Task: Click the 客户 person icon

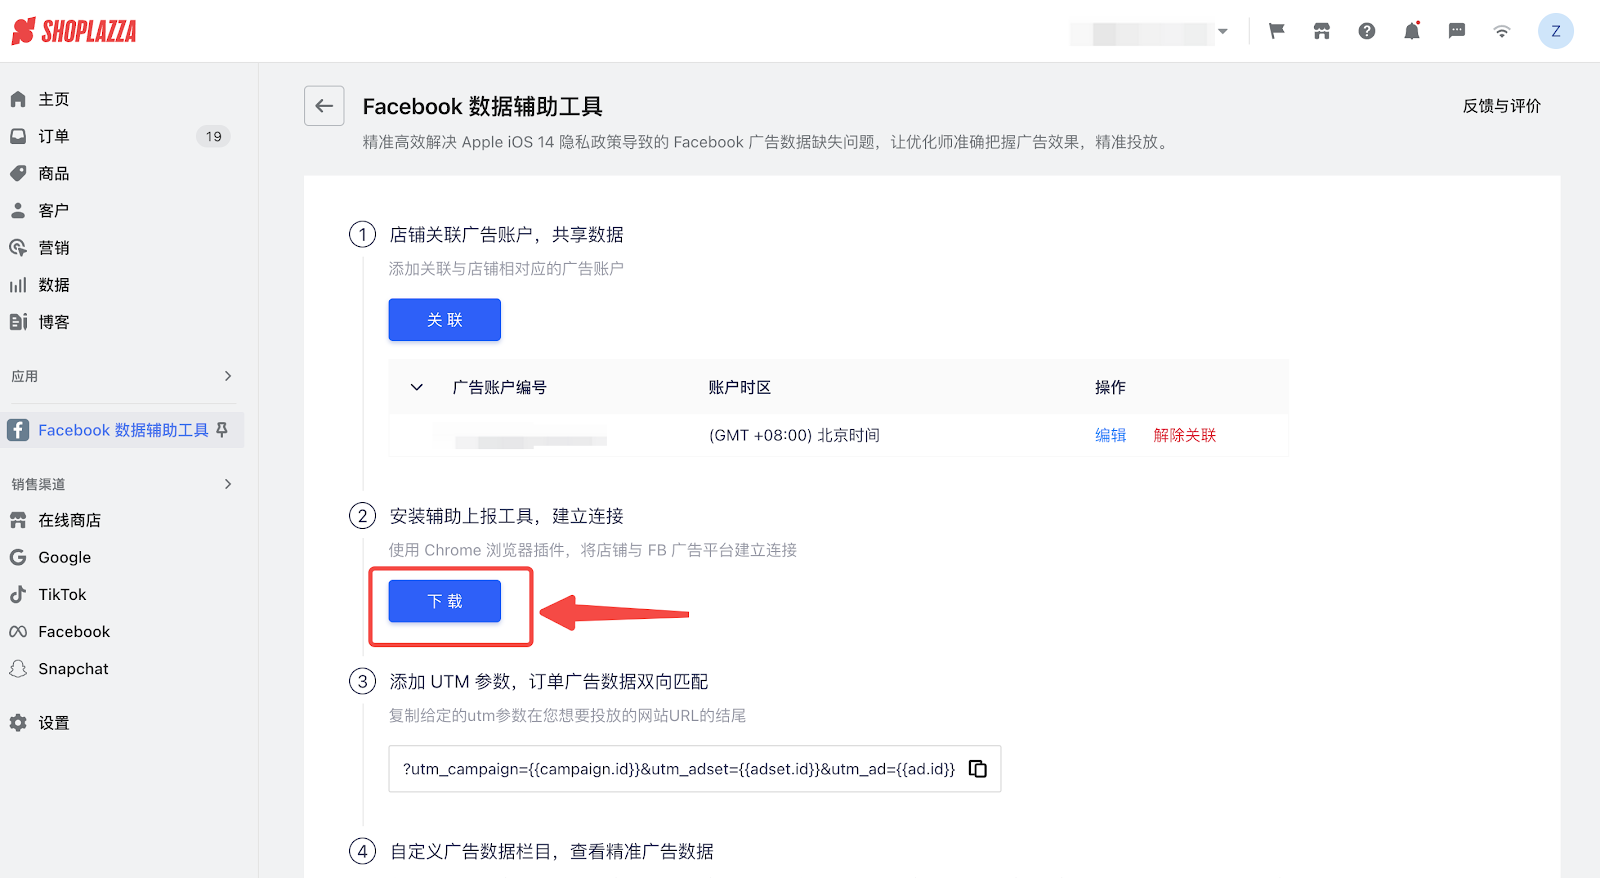Action: (18, 210)
